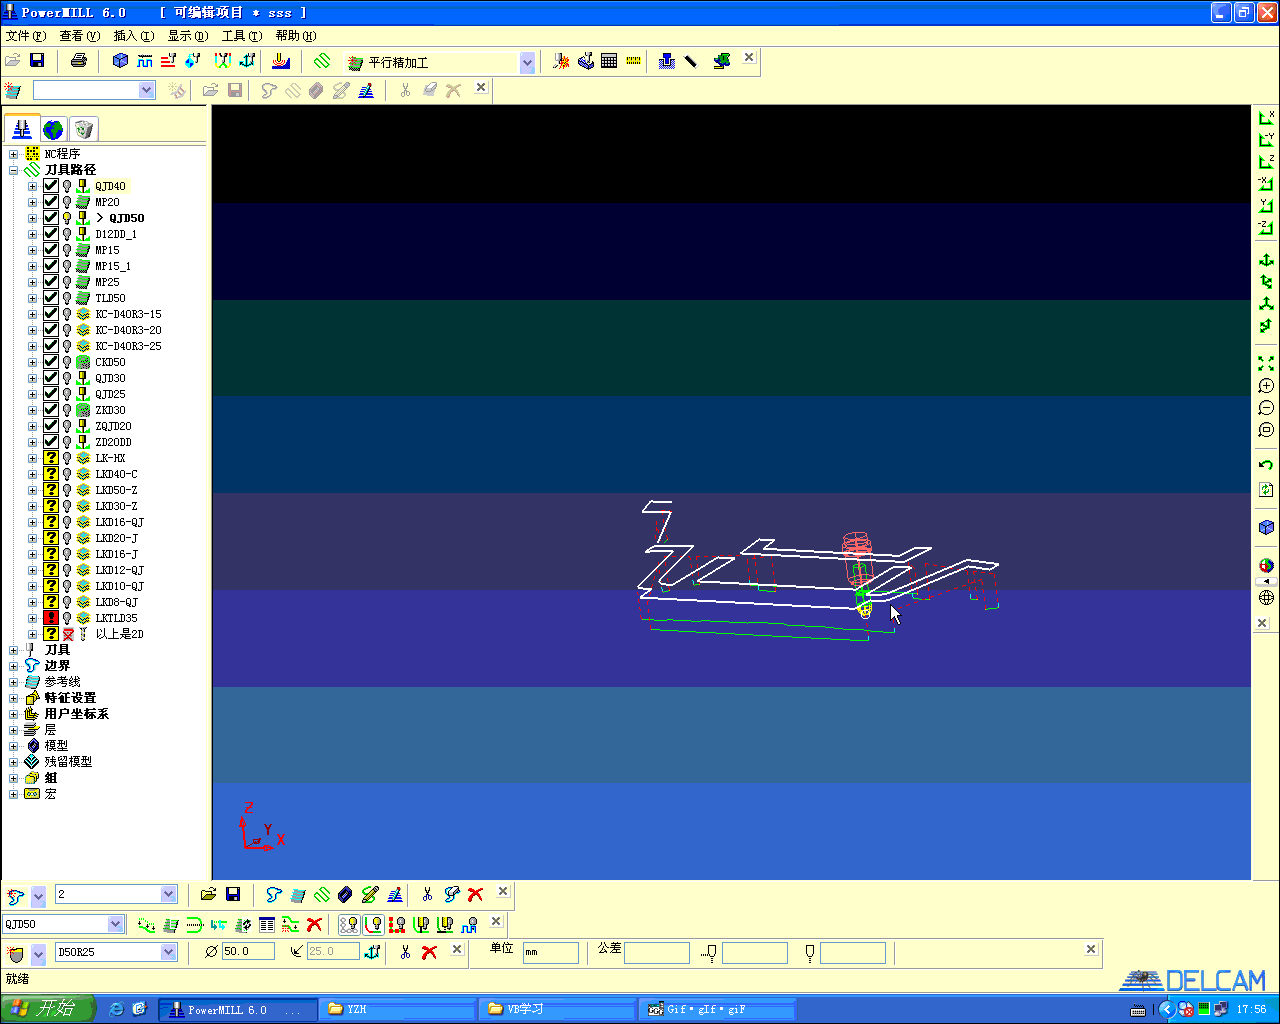The width and height of the screenshot is (1280, 1024).
Task: Select the LKTLD35 toolpath in the tree
Action: click(116, 618)
